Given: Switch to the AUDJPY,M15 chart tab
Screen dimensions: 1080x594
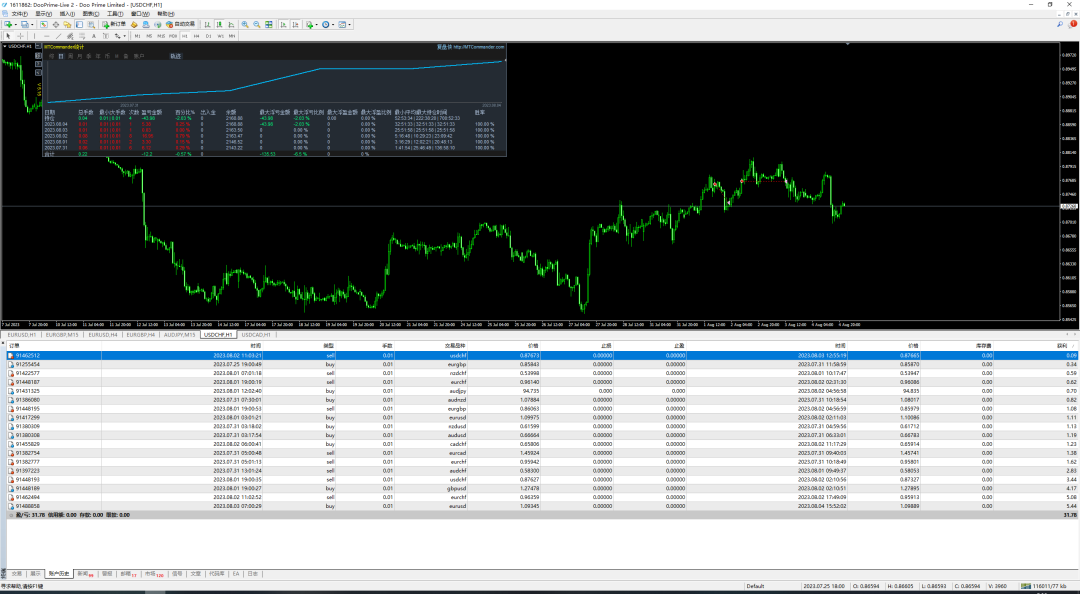Looking at the screenshot, I should [179, 334].
